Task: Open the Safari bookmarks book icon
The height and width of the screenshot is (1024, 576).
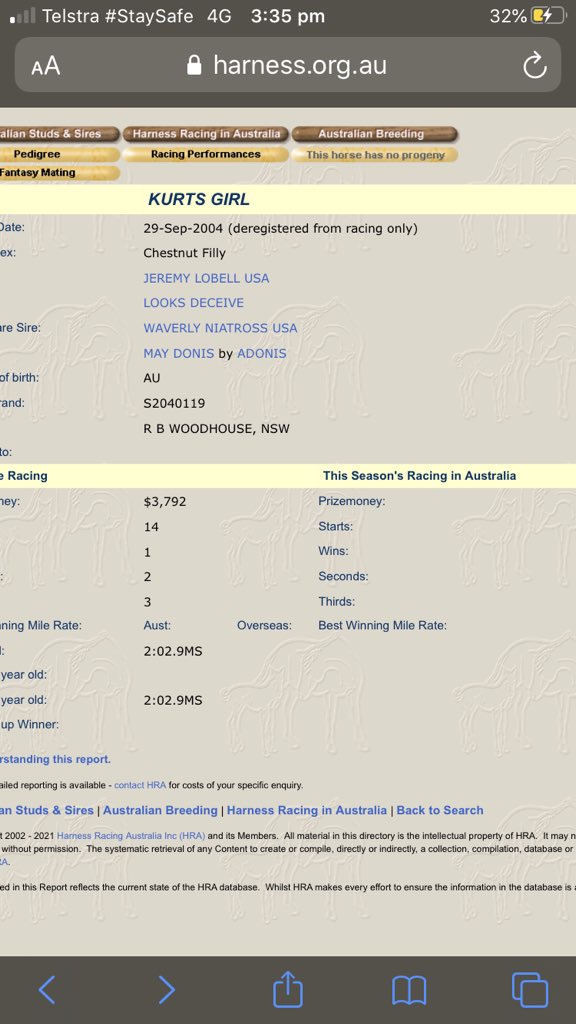Action: click(409, 990)
